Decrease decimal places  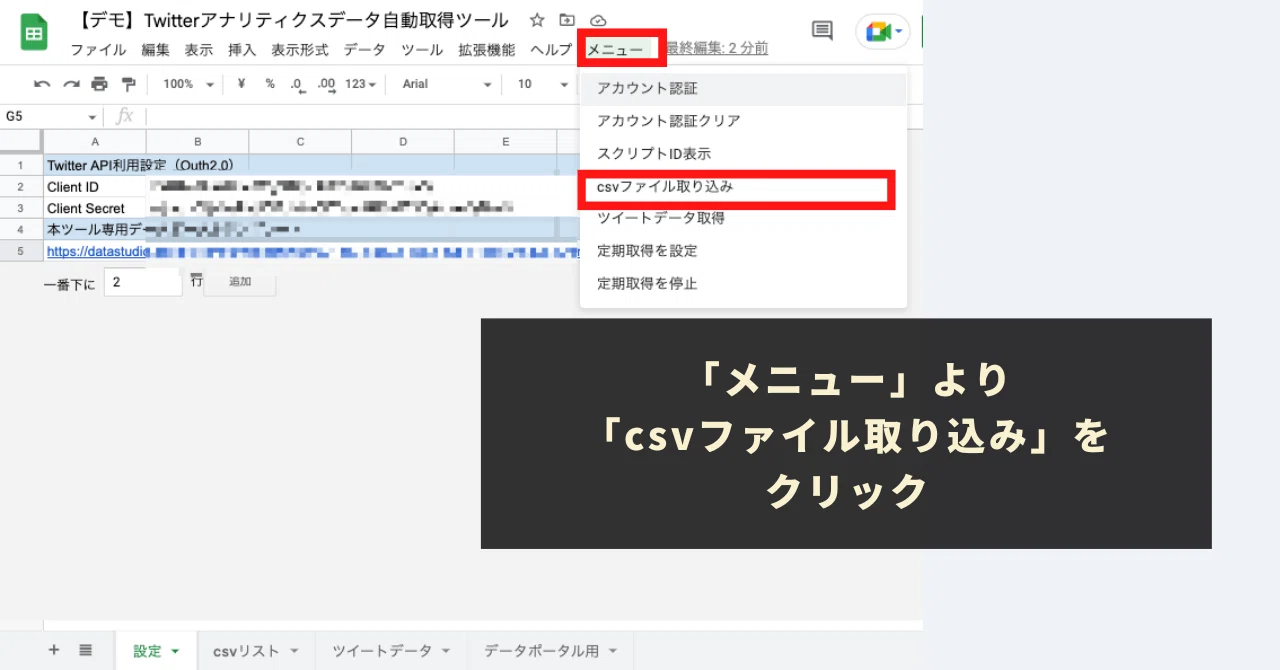coord(297,84)
